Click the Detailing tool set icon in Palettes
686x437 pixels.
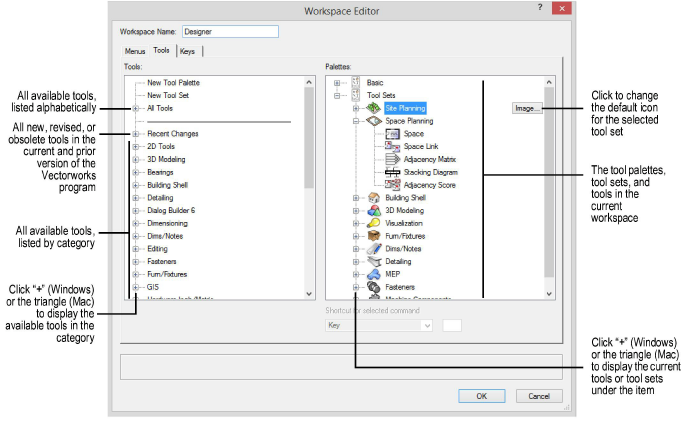[x=374, y=262]
